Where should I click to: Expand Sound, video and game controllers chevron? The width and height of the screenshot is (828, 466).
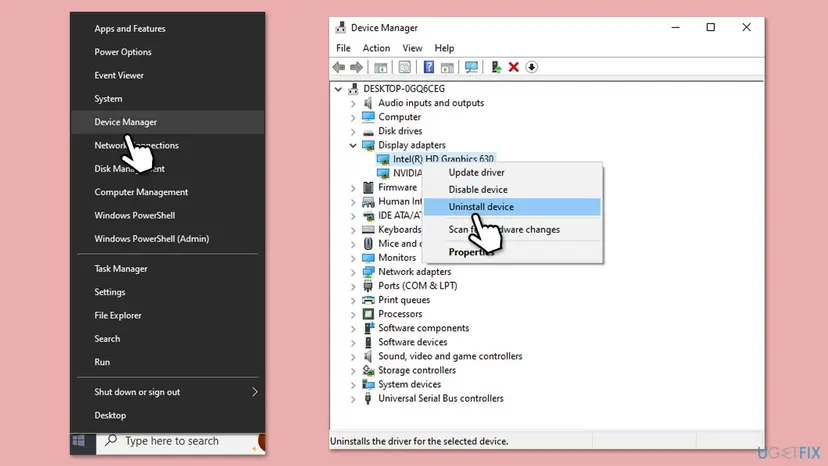coord(353,357)
